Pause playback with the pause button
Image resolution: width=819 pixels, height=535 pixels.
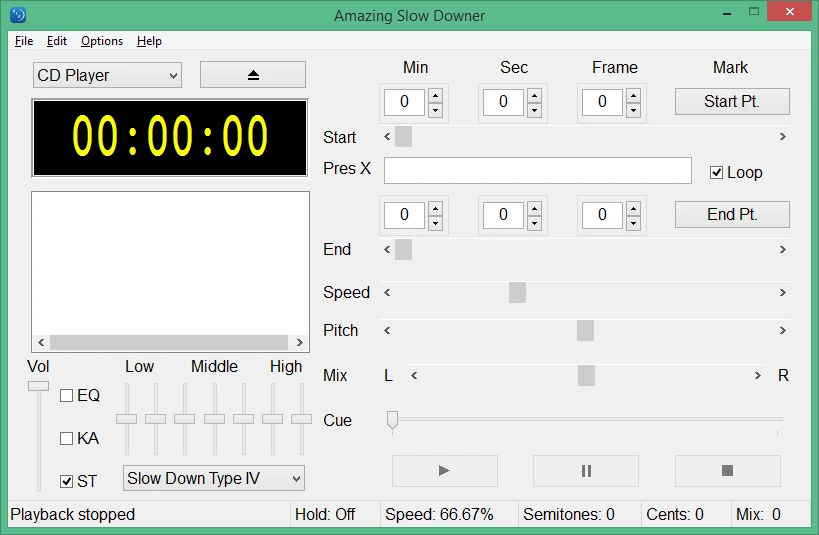click(x=586, y=471)
